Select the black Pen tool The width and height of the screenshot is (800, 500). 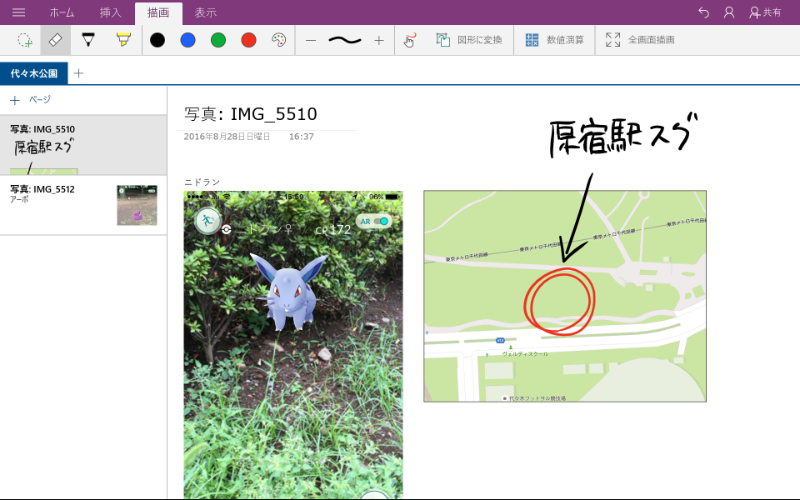click(88, 40)
